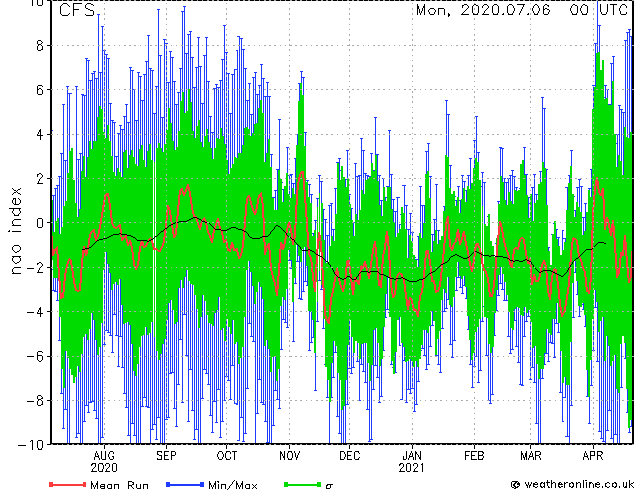Viewport: 634px width, 490px height.
Task: Click the SEP x-axis month label
Action: tap(166, 456)
